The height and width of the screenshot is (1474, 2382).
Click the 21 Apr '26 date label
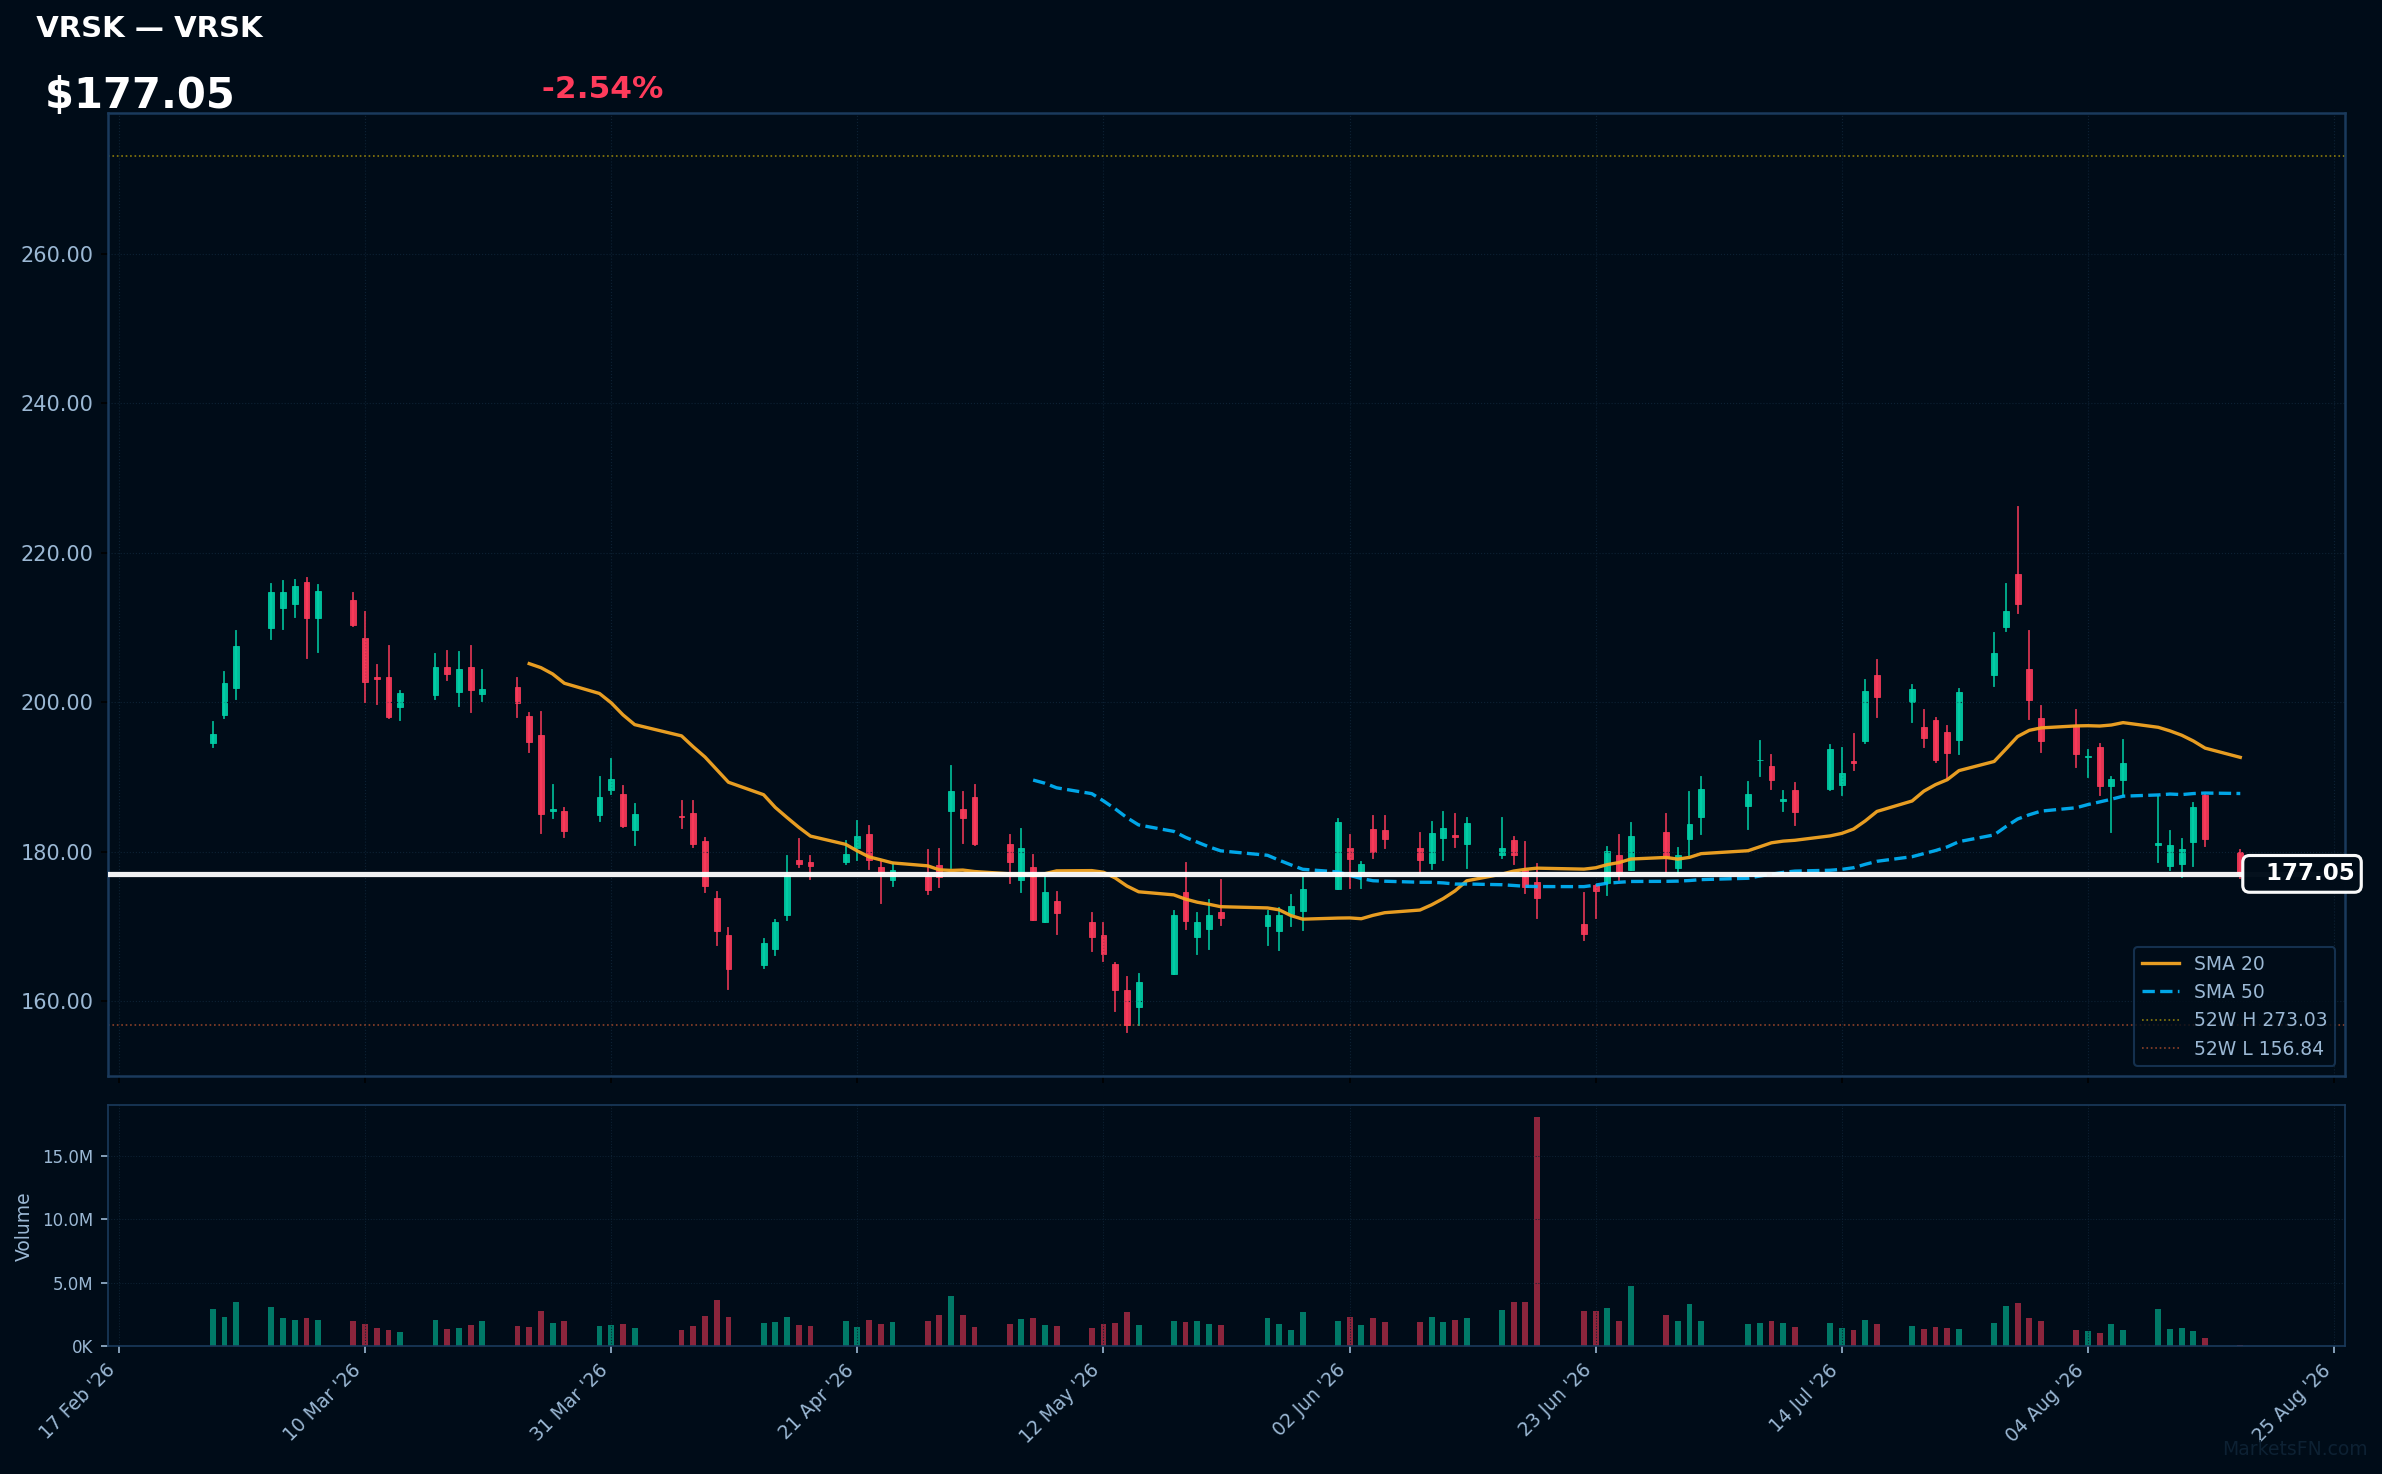(815, 1401)
